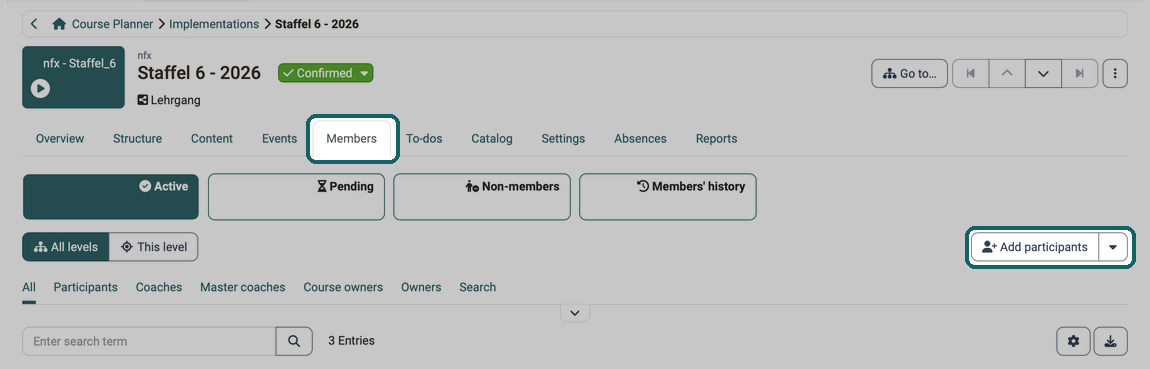Jump to the first implementation element

pos(970,73)
